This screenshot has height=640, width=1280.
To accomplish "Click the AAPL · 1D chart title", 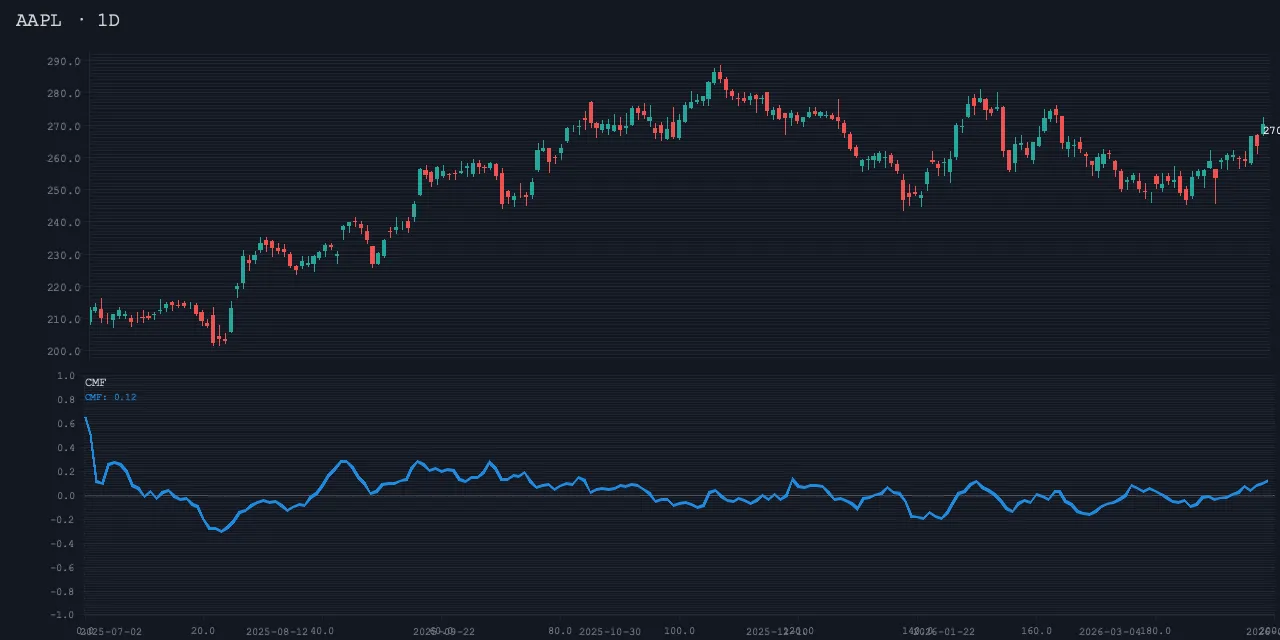I will (x=68, y=20).
